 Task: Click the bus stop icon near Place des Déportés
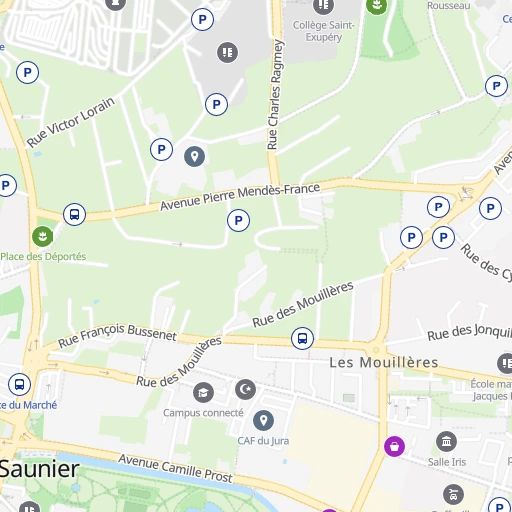[x=74, y=214]
